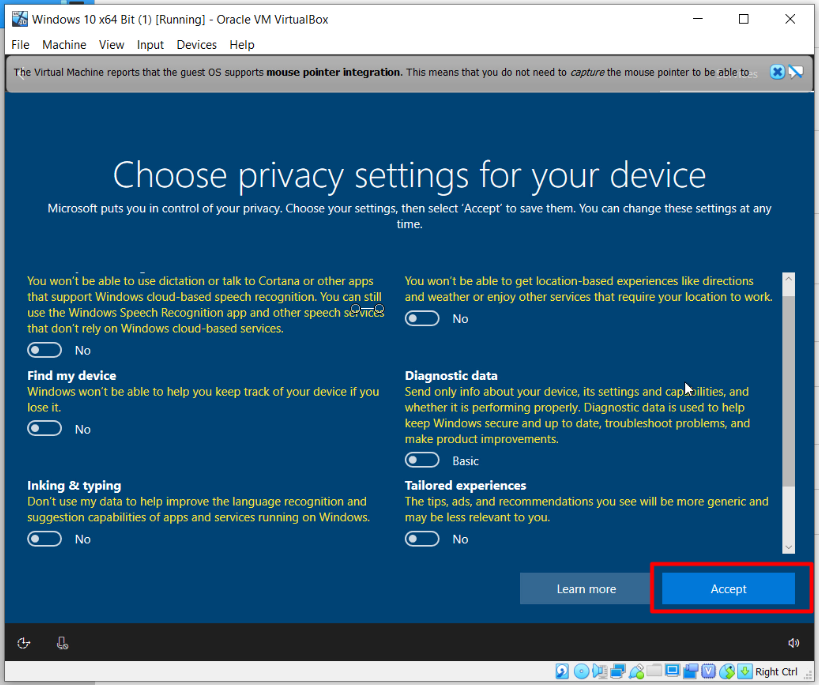
Task: Click the display monitor indicator icon
Action: [x=672, y=671]
